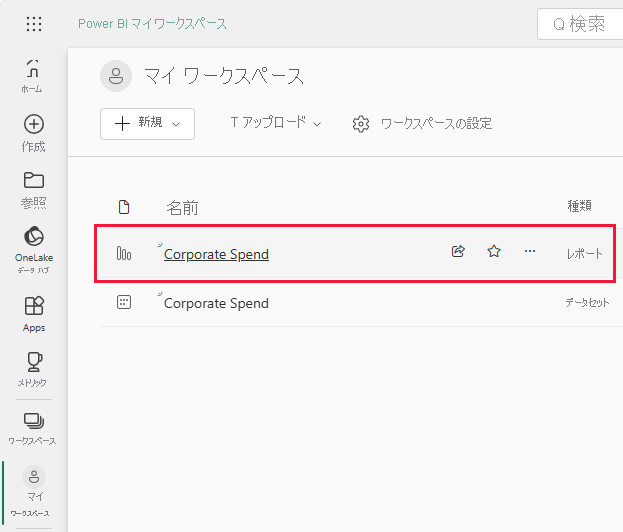Select My Workspace (マイワークスペース) in sidebar
Viewport: 623px width, 532px height.
coord(31,491)
